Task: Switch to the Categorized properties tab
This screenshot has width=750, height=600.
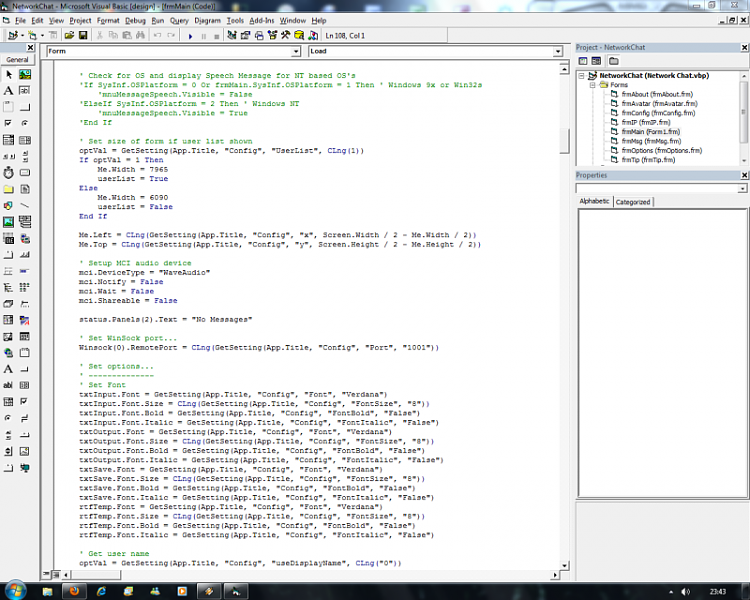Action: 633,202
